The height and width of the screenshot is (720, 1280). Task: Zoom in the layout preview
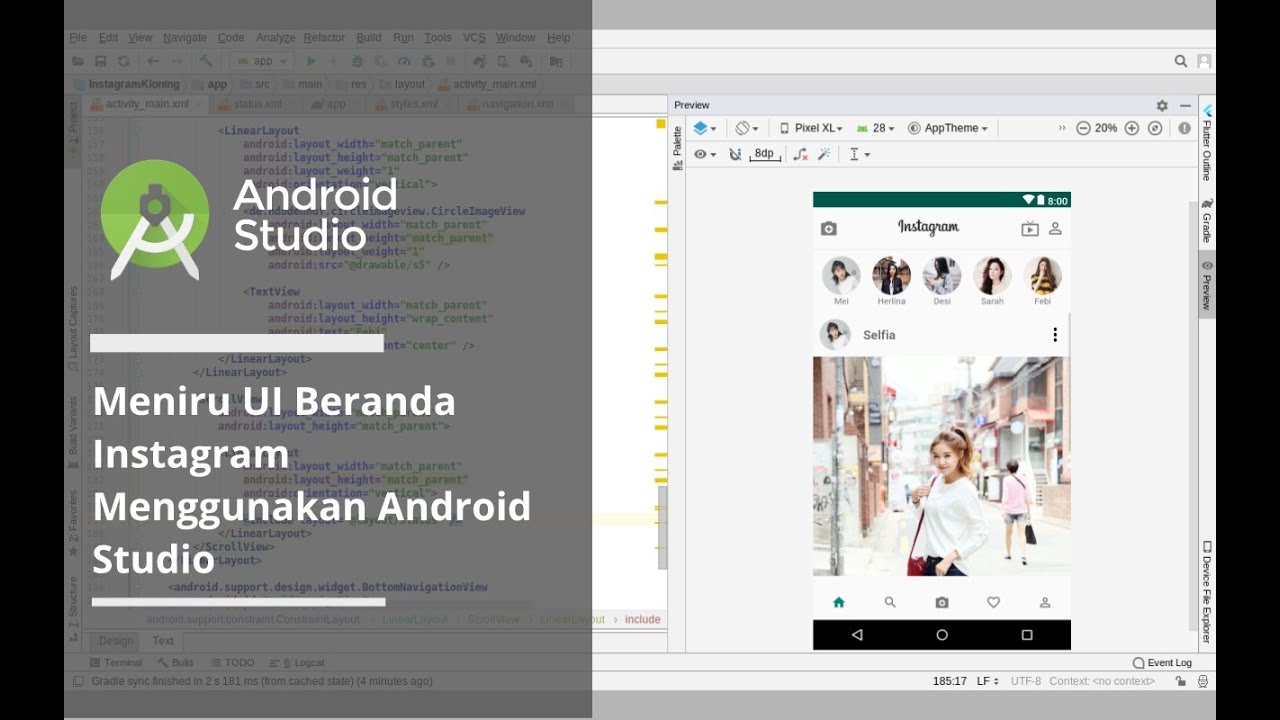tap(1132, 128)
